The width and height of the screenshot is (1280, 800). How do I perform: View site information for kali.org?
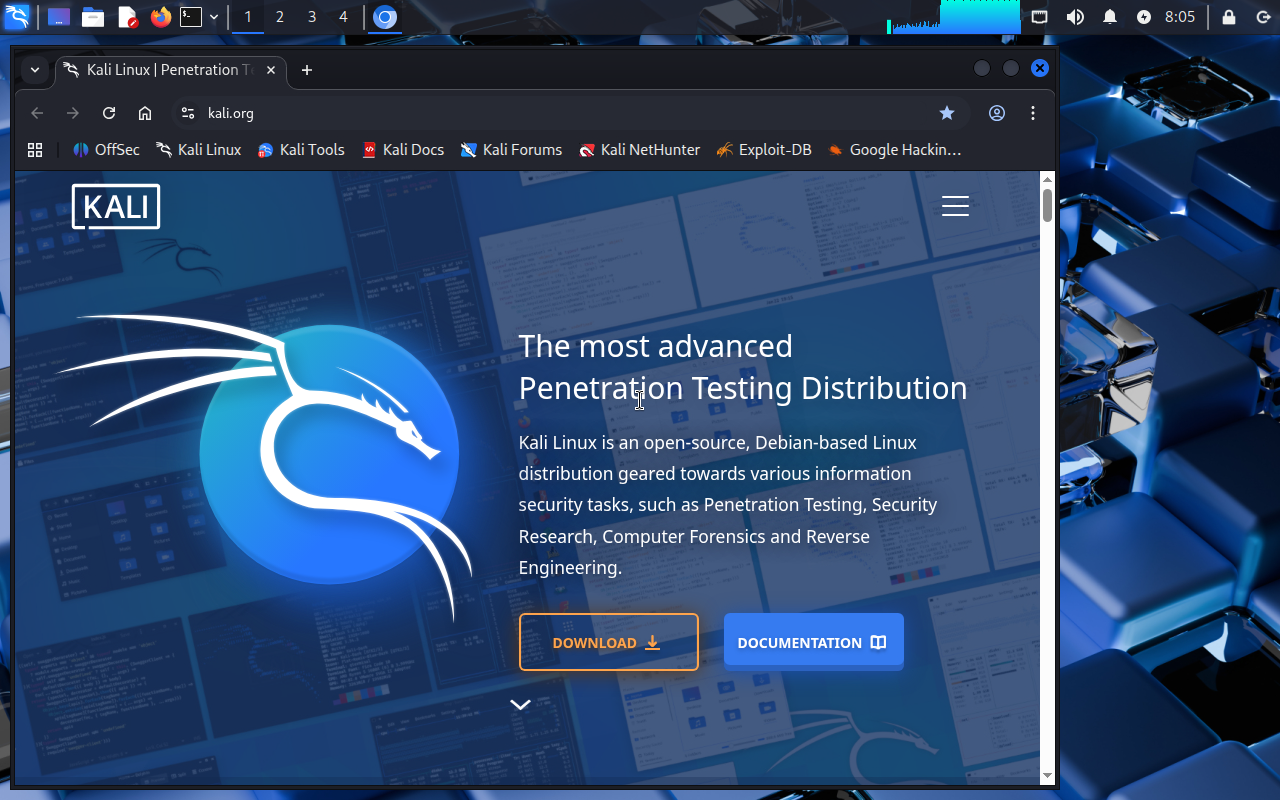(x=187, y=113)
